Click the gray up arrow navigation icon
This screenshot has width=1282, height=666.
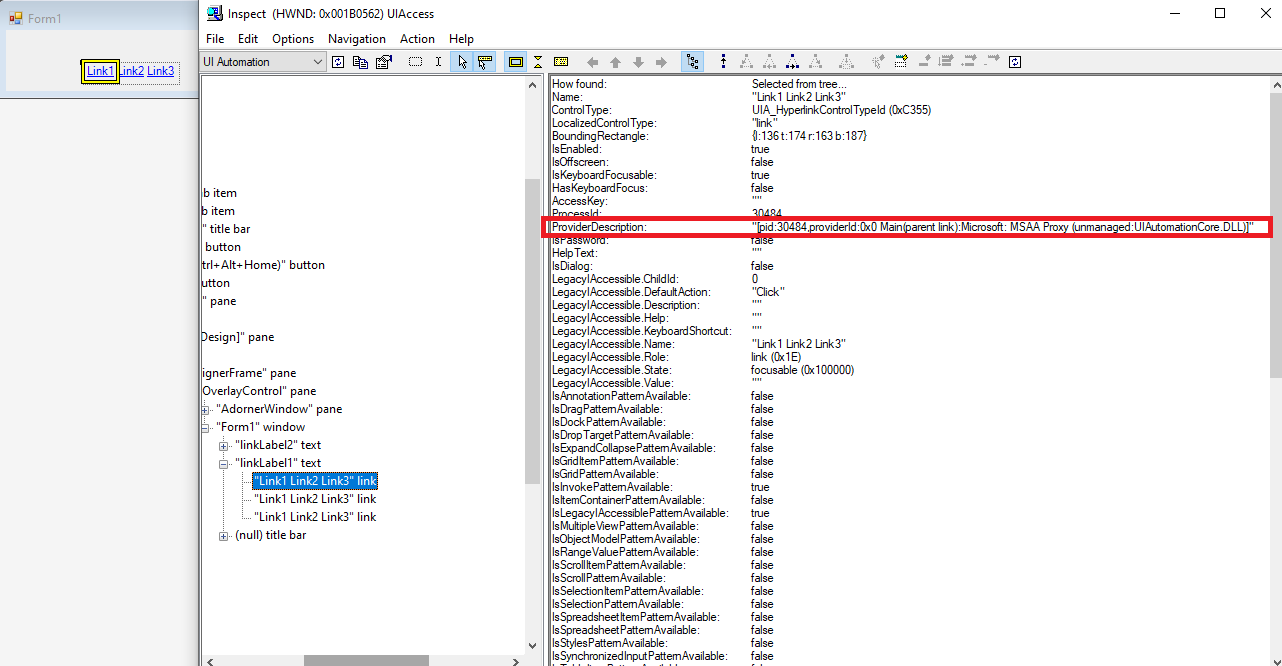tap(615, 62)
